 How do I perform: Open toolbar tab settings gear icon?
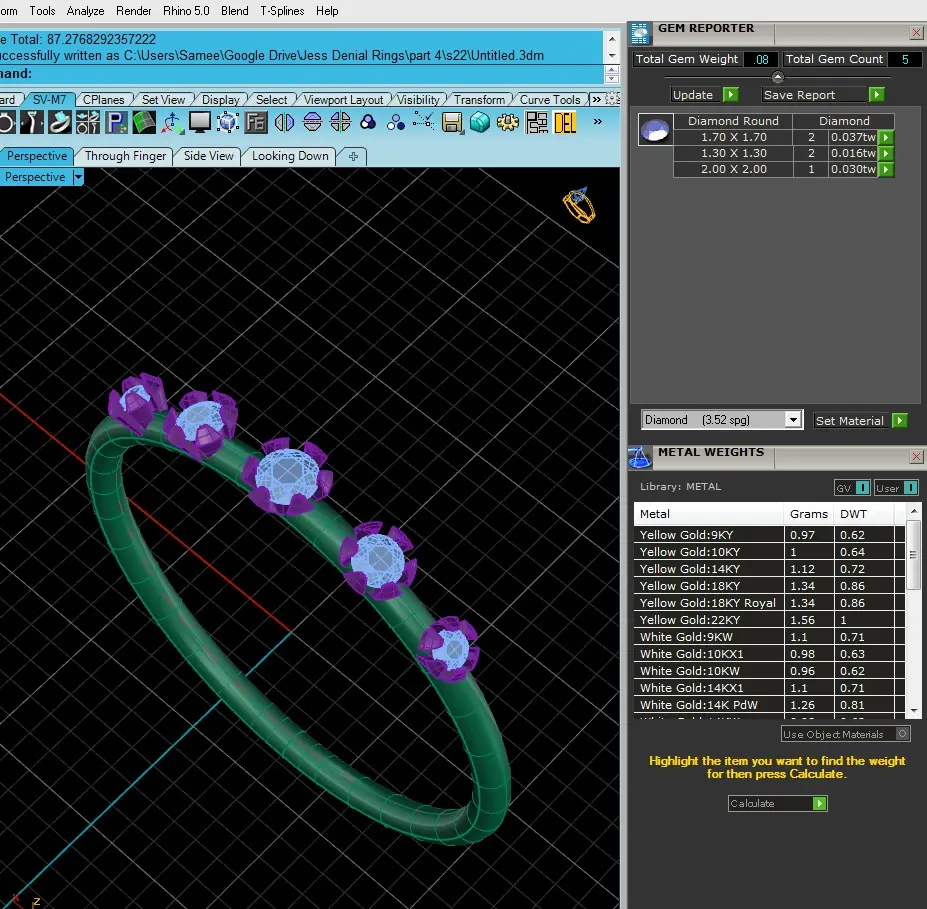click(612, 99)
